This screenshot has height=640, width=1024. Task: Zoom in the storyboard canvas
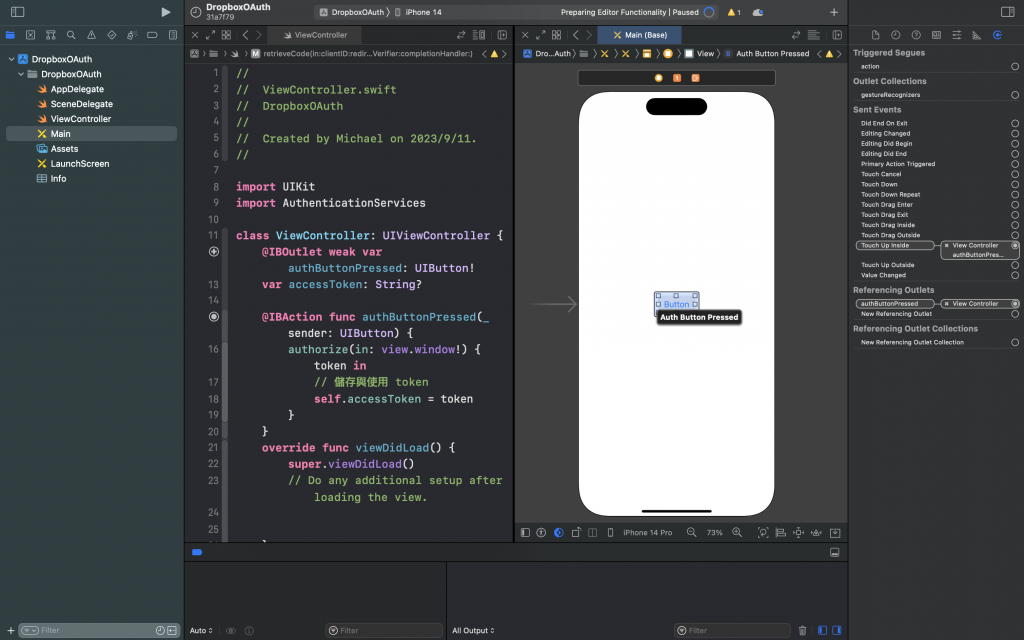tap(737, 532)
